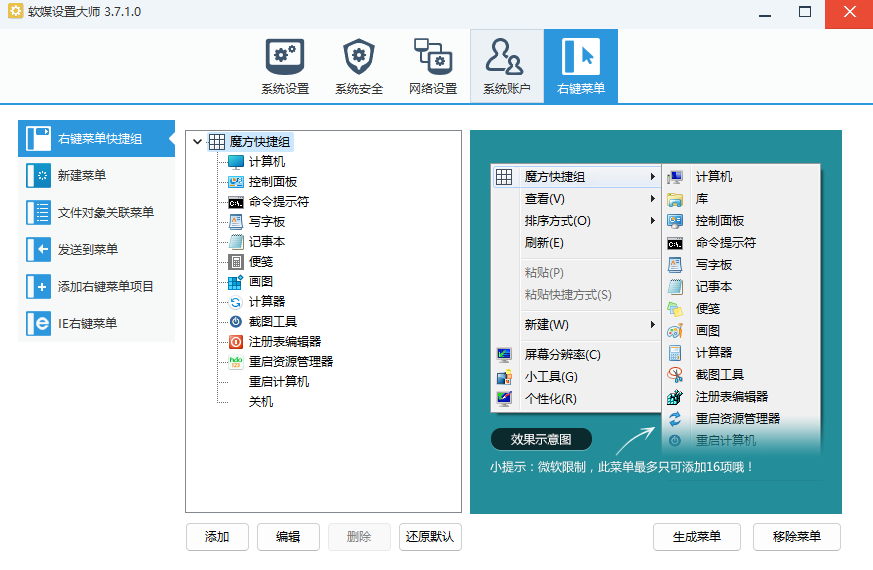Click the 生成菜单 button
Screen dimensions: 873x570
[696, 537]
